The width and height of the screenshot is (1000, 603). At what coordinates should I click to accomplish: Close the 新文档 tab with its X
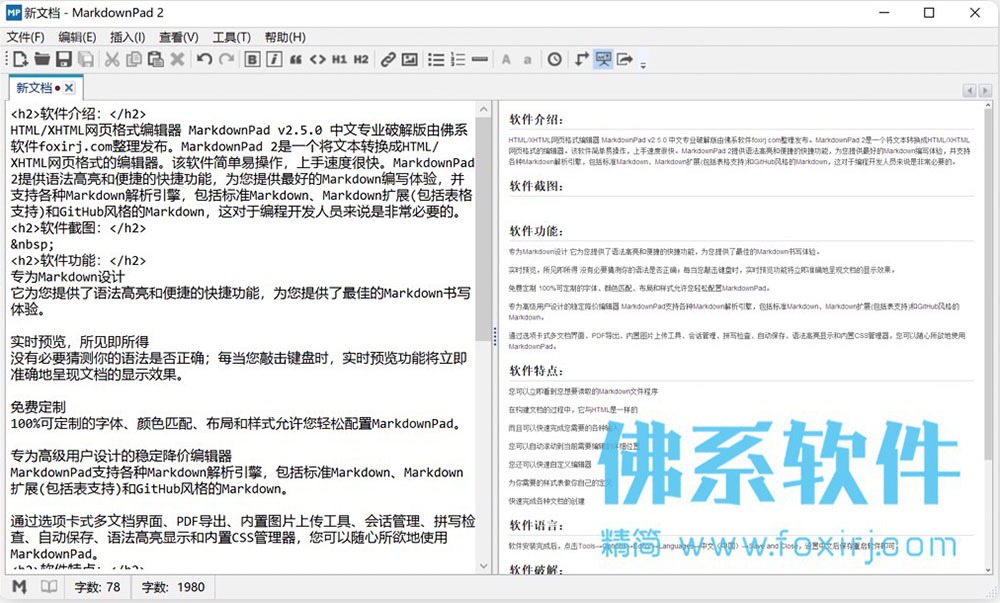(70, 88)
